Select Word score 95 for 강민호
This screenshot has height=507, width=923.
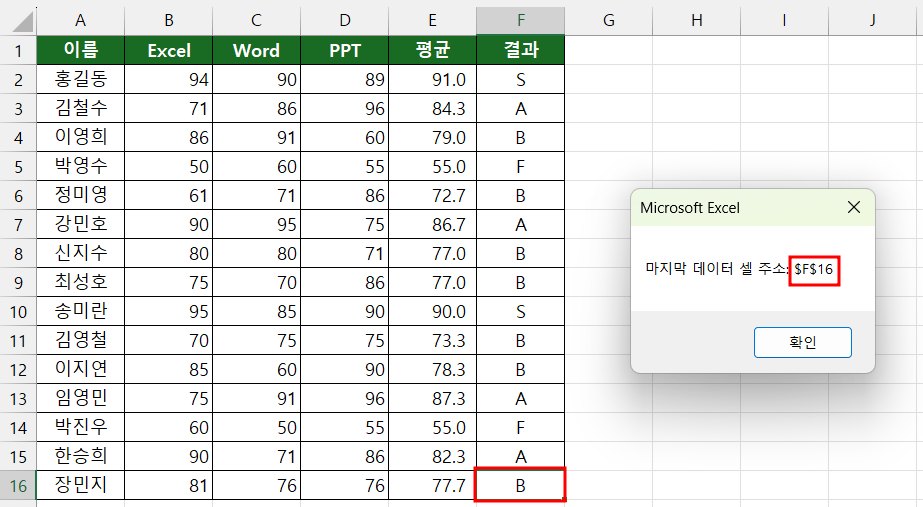pos(256,224)
